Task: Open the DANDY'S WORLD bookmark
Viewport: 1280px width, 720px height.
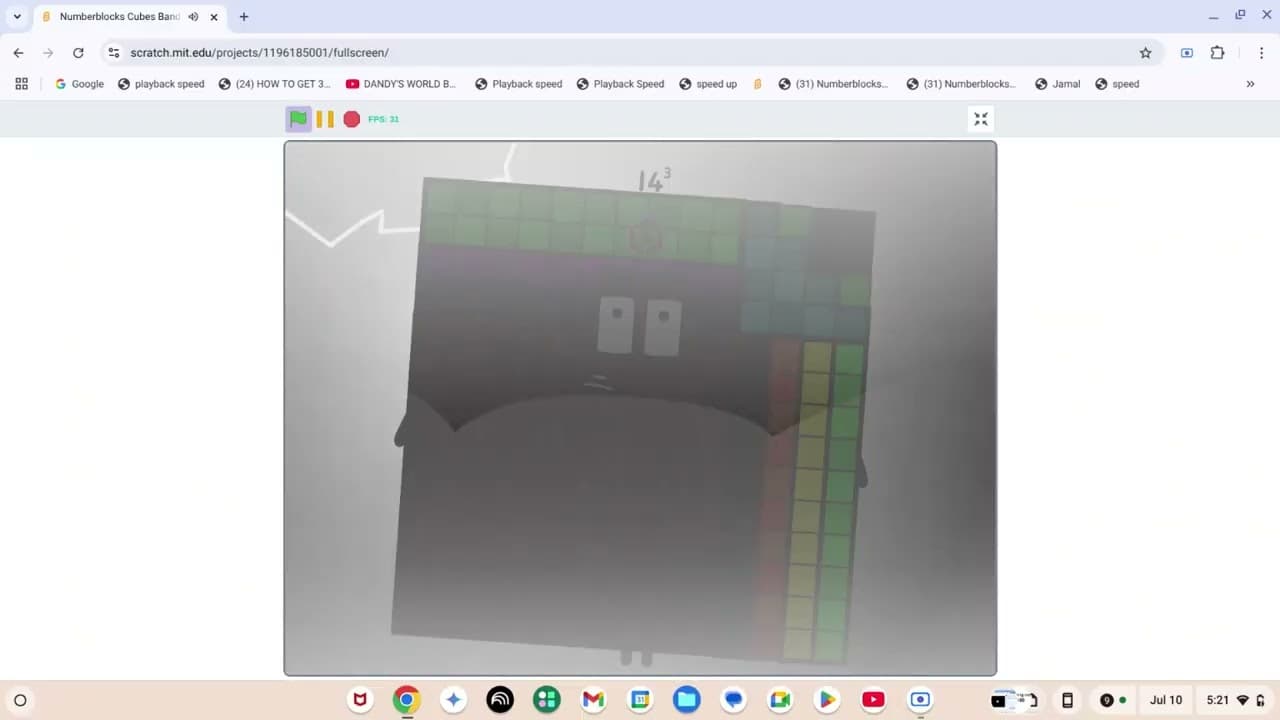Action: [400, 84]
